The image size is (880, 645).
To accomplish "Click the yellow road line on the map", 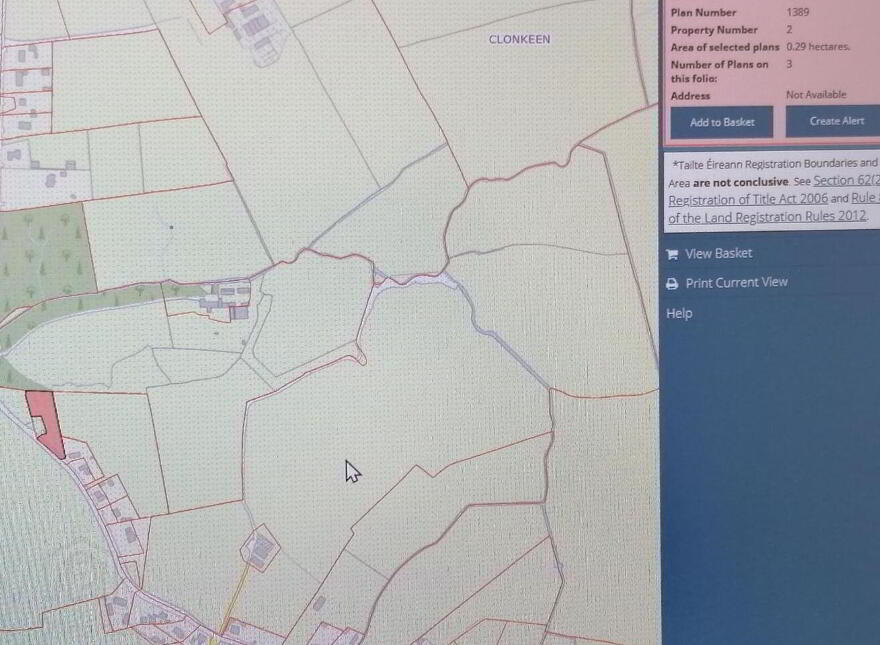I will 233,602.
